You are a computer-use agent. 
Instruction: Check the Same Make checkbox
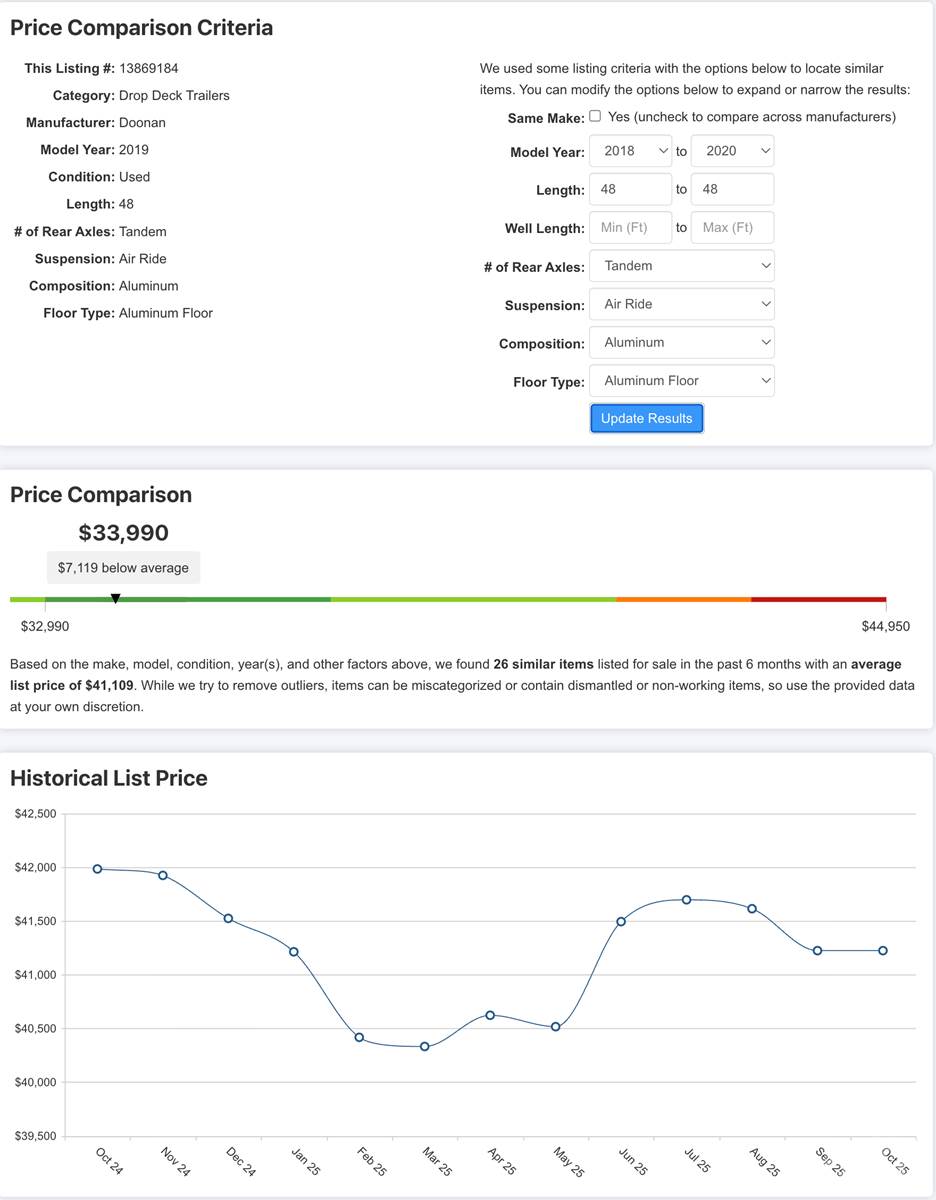coord(595,116)
